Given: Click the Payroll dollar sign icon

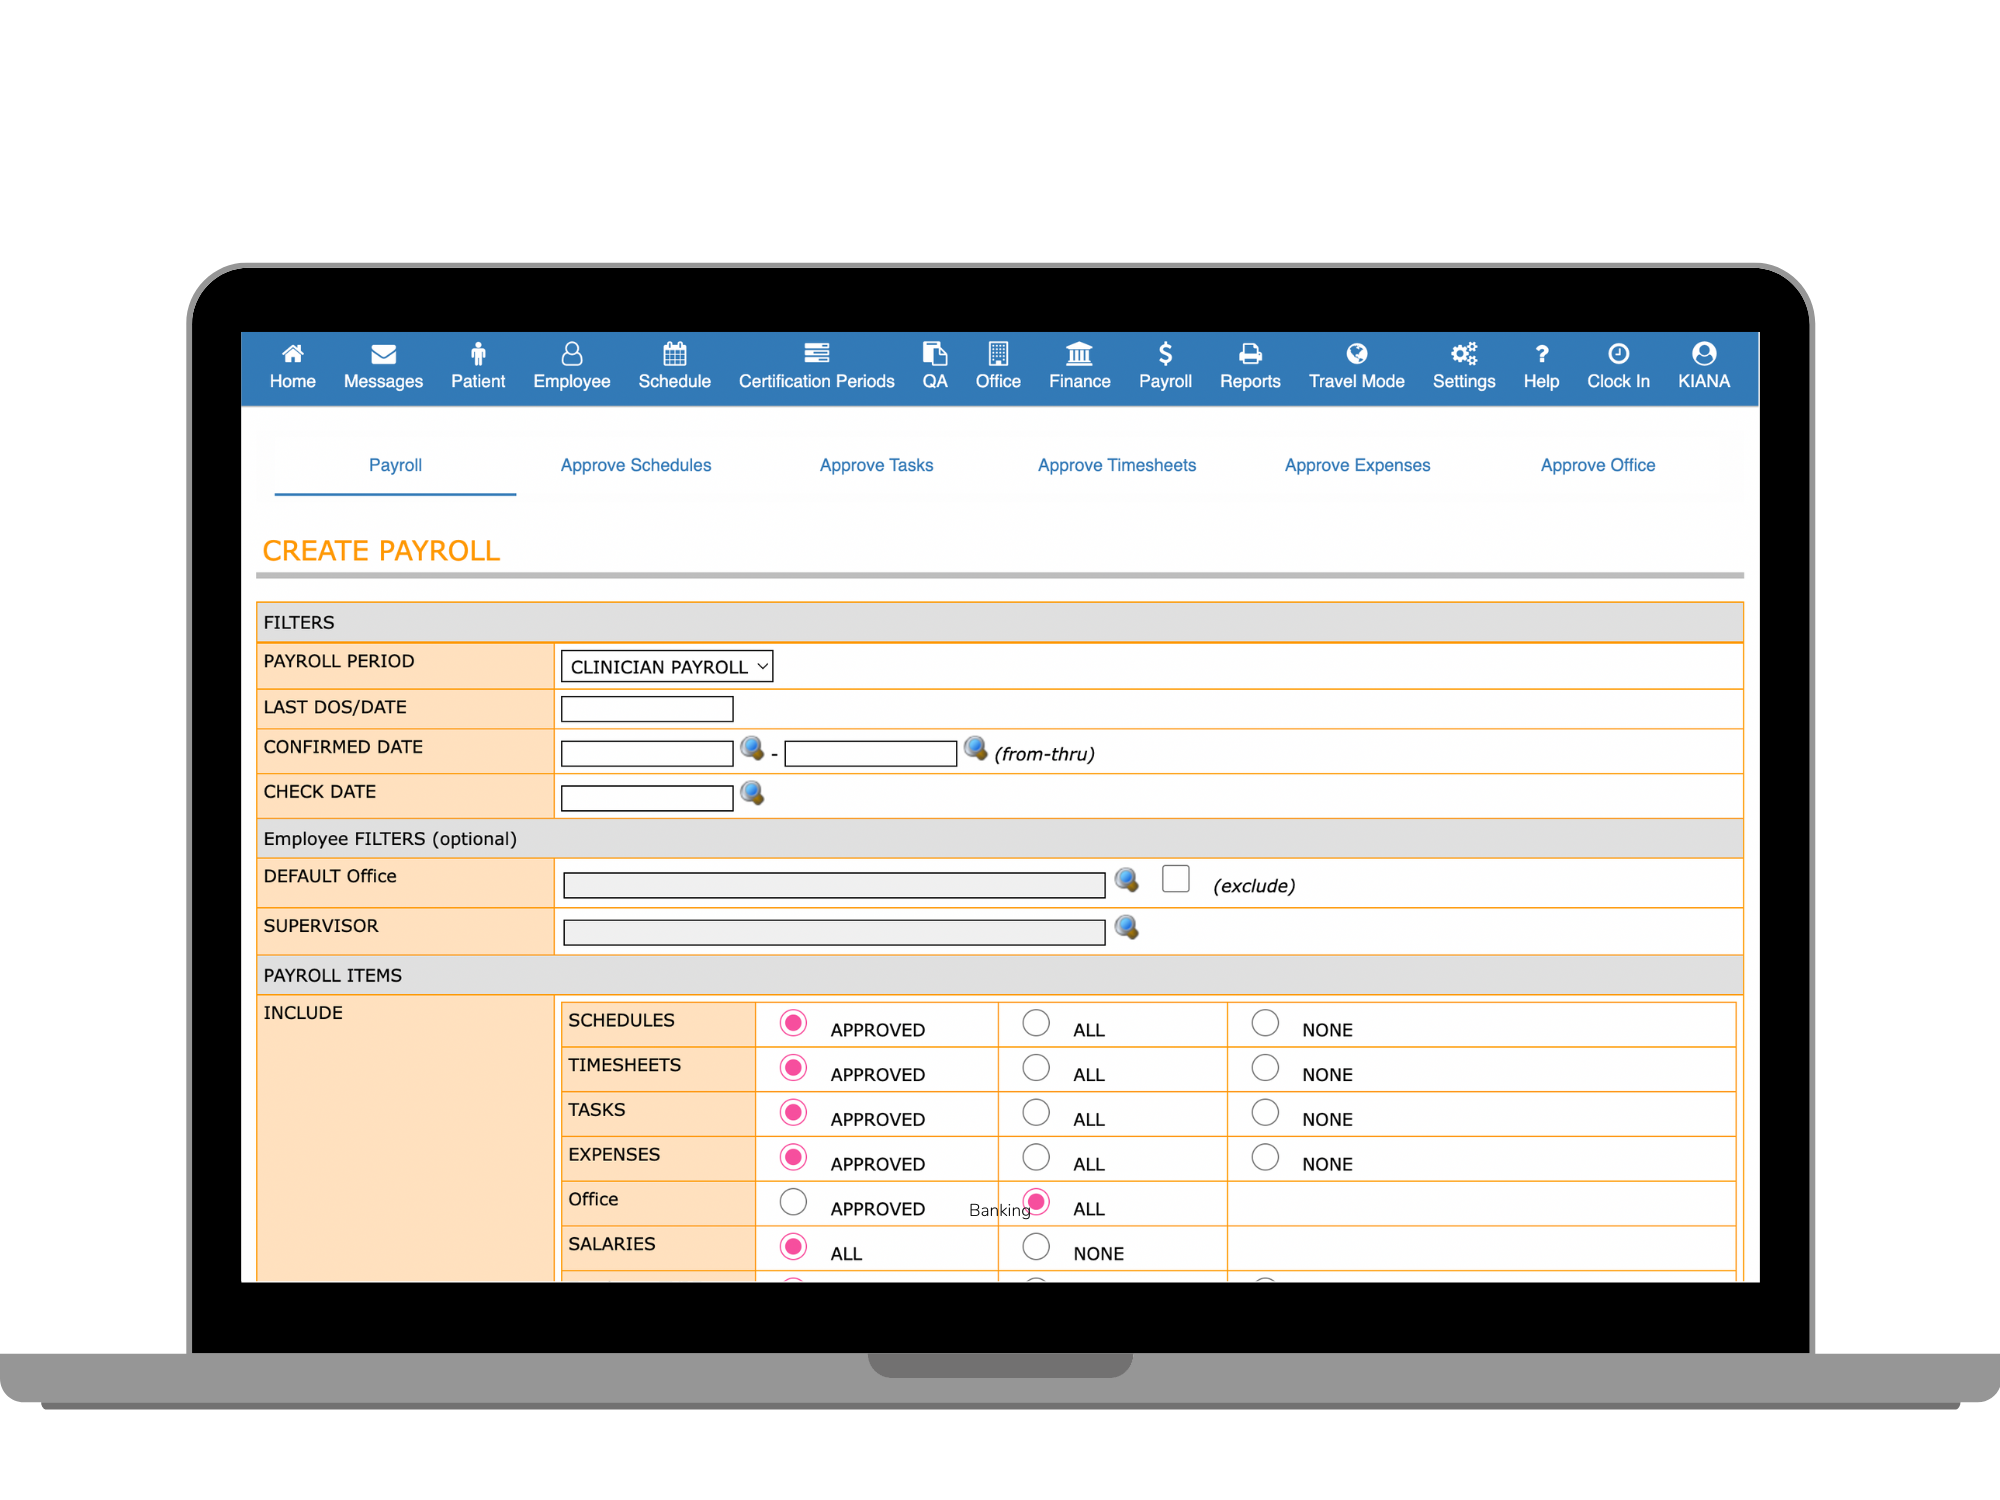Looking at the screenshot, I should coord(1165,354).
